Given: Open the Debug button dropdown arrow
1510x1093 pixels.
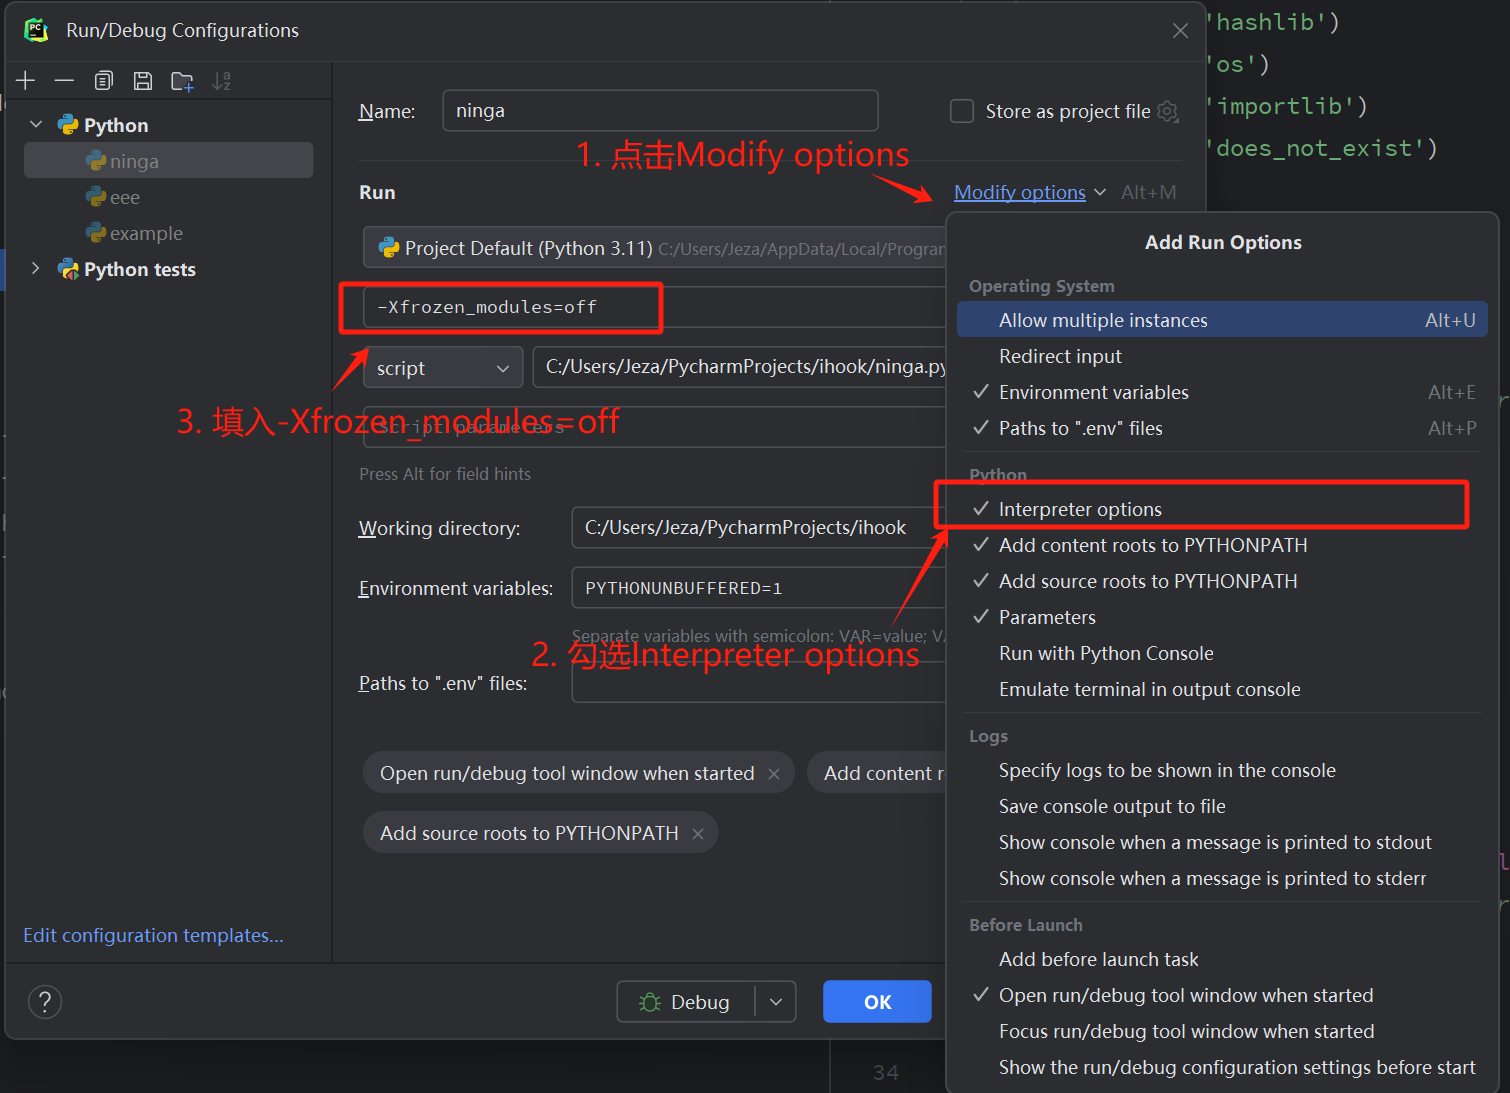Looking at the screenshot, I should (x=776, y=1002).
